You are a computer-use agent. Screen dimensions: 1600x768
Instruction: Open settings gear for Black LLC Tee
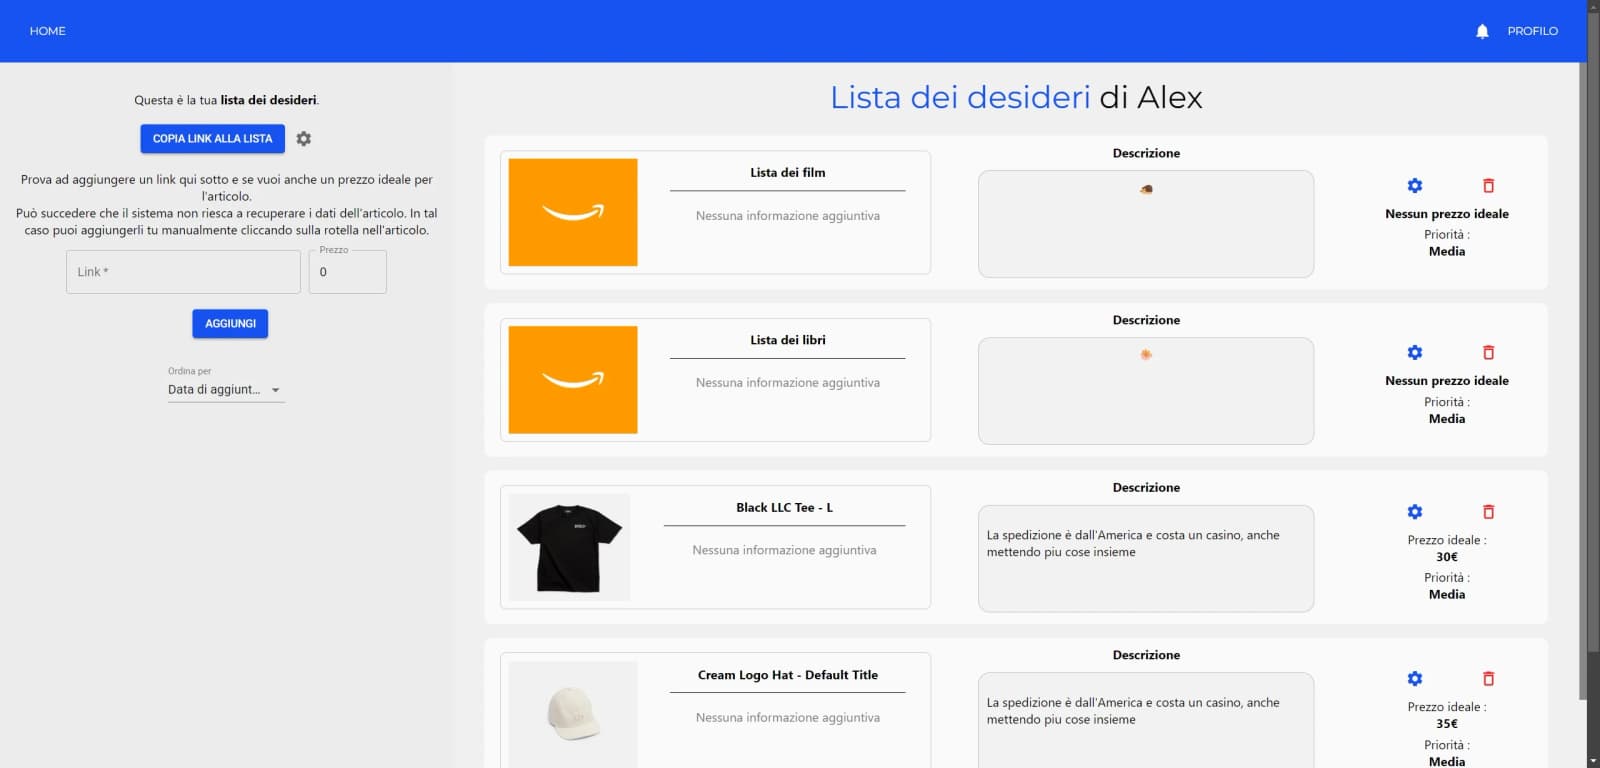pos(1414,512)
